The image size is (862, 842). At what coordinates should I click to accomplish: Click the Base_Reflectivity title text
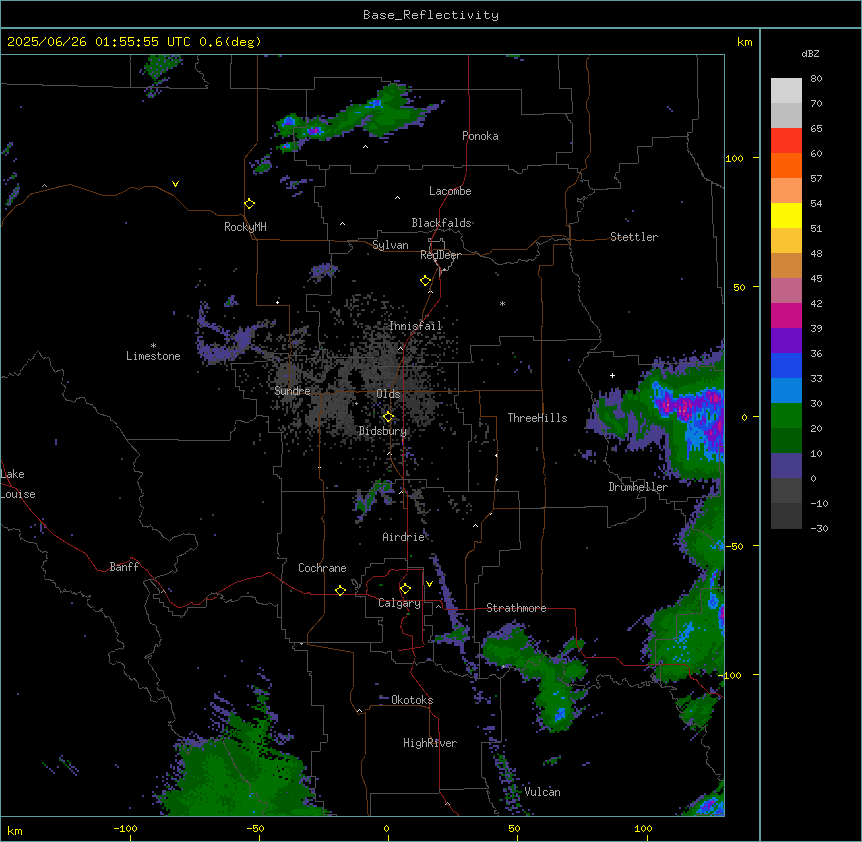click(x=431, y=15)
